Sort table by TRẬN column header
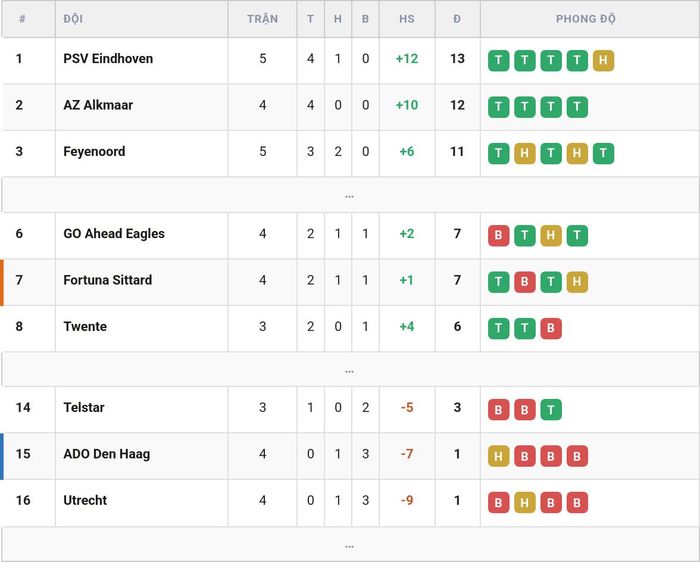 click(262, 19)
